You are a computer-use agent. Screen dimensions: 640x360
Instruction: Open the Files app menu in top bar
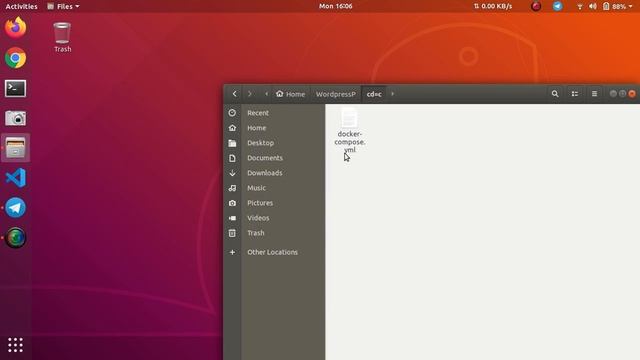pos(63,6)
